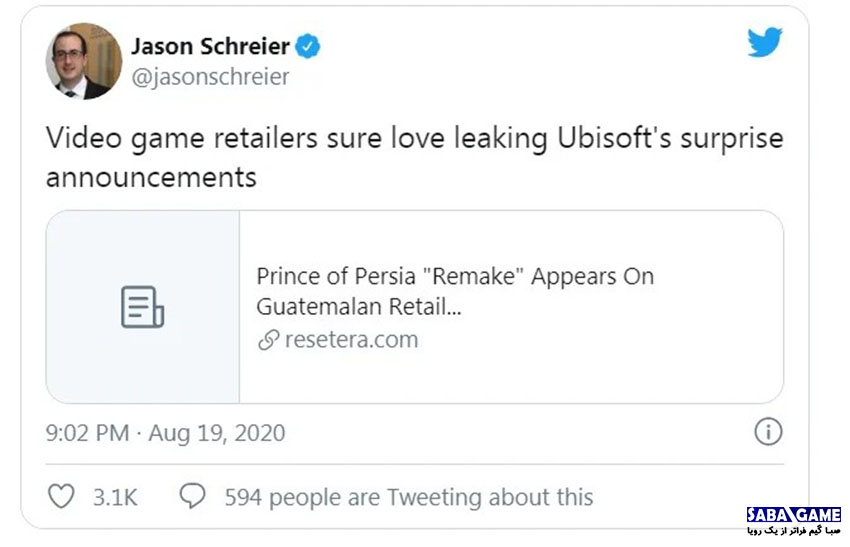This screenshot has width=850, height=547.
Task: Open "594 people are Tweeting about this"
Action: (x=409, y=497)
